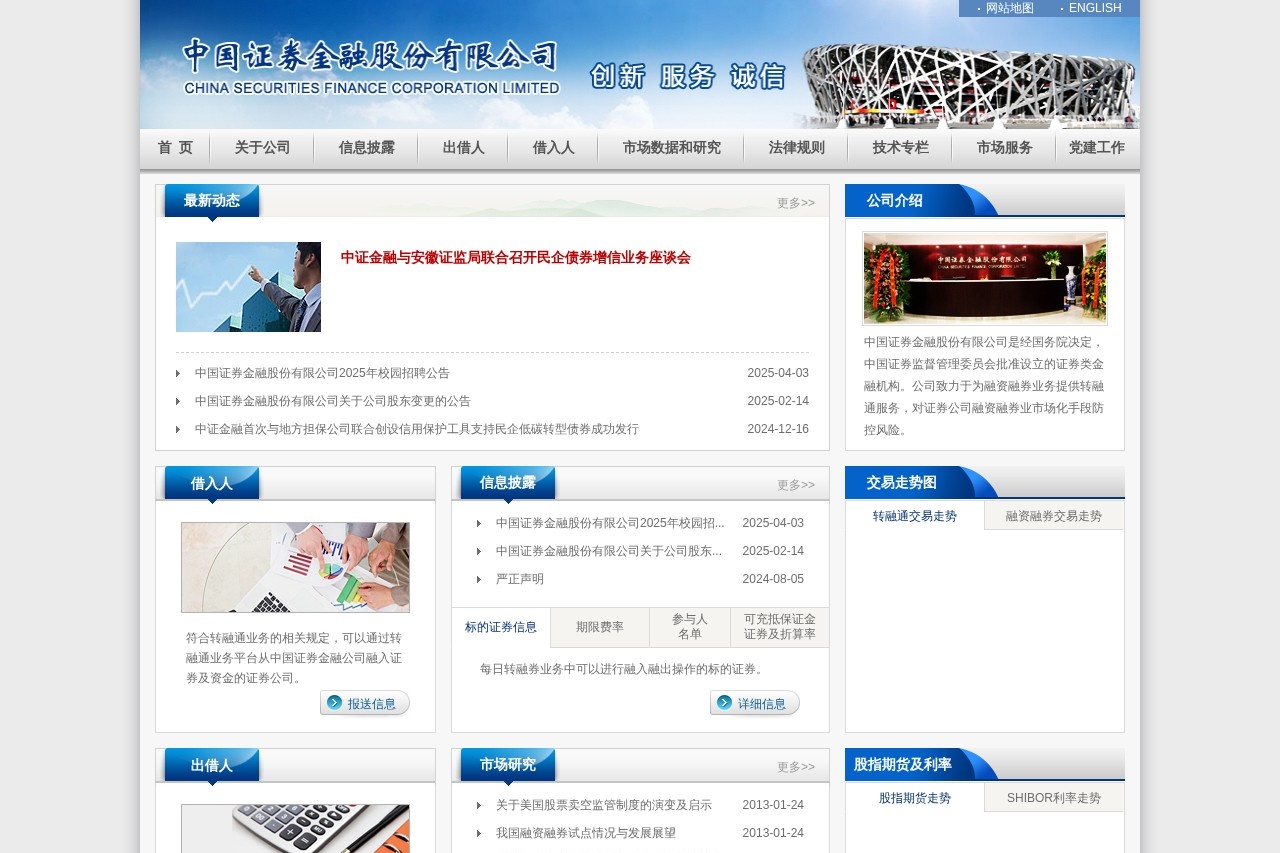The height and width of the screenshot is (853, 1280).
Task: Click 更多>> in the 最新动态 panel
Action: pos(796,203)
